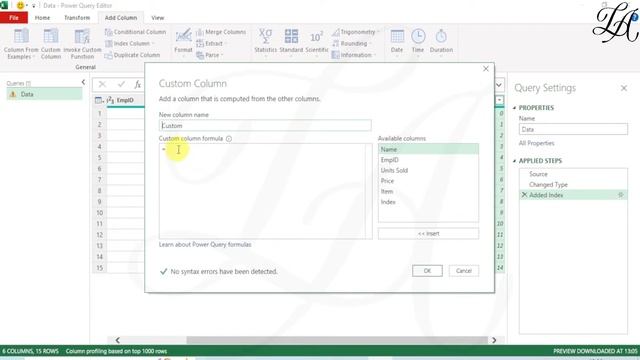Select Item in Available columns
This screenshot has height=360, width=640.
pos(428,191)
